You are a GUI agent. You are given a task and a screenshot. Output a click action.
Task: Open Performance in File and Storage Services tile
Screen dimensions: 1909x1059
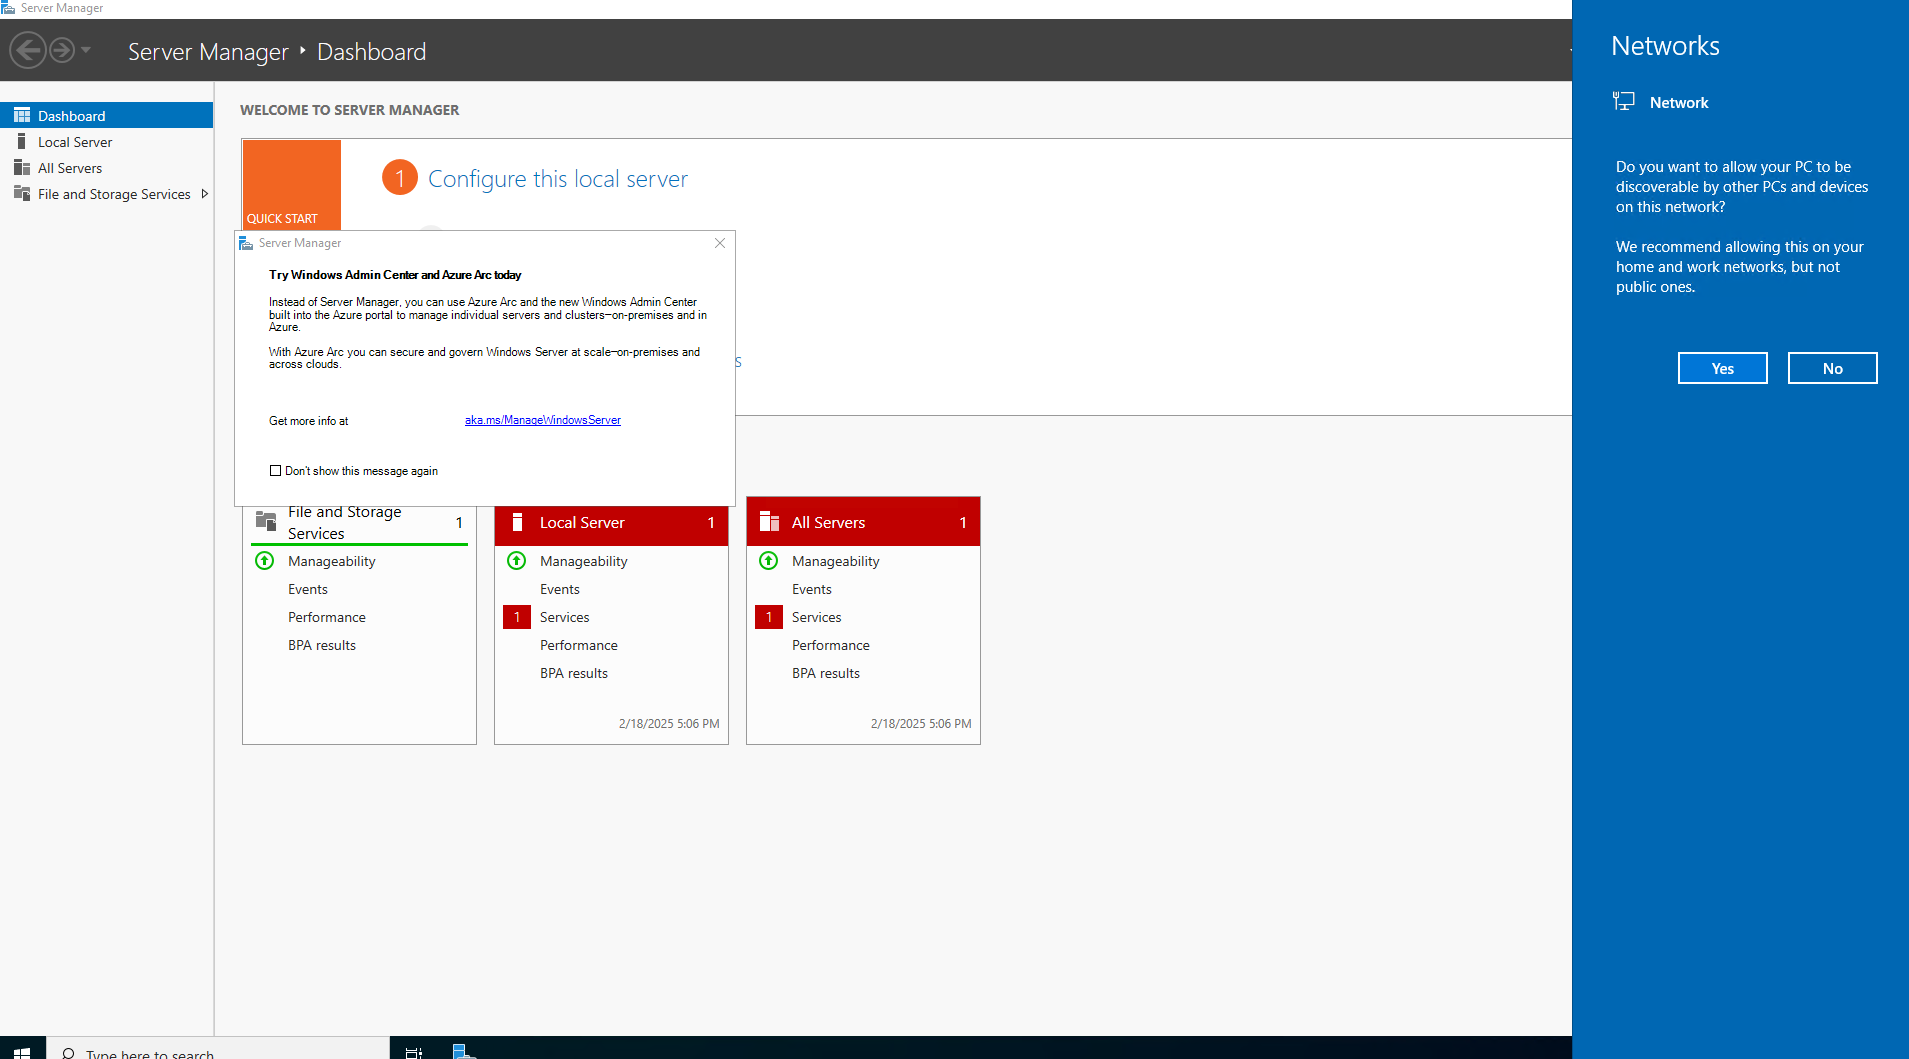pyautogui.click(x=327, y=618)
